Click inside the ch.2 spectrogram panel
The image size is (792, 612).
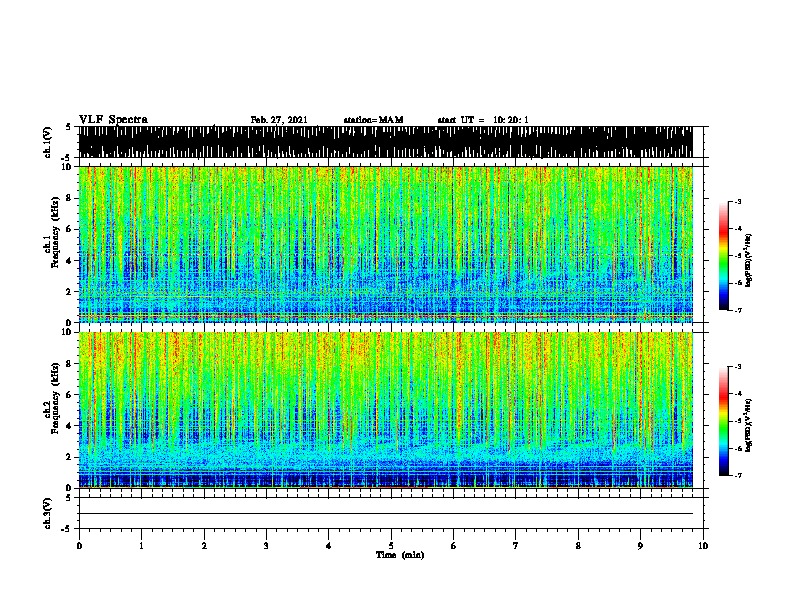[386, 410]
